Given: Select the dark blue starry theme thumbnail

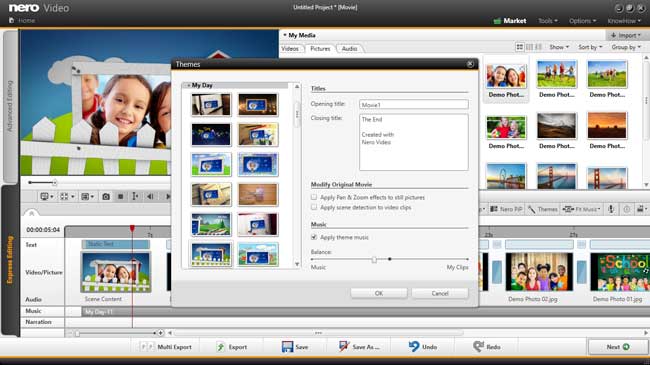Looking at the screenshot, I should tap(211, 134).
